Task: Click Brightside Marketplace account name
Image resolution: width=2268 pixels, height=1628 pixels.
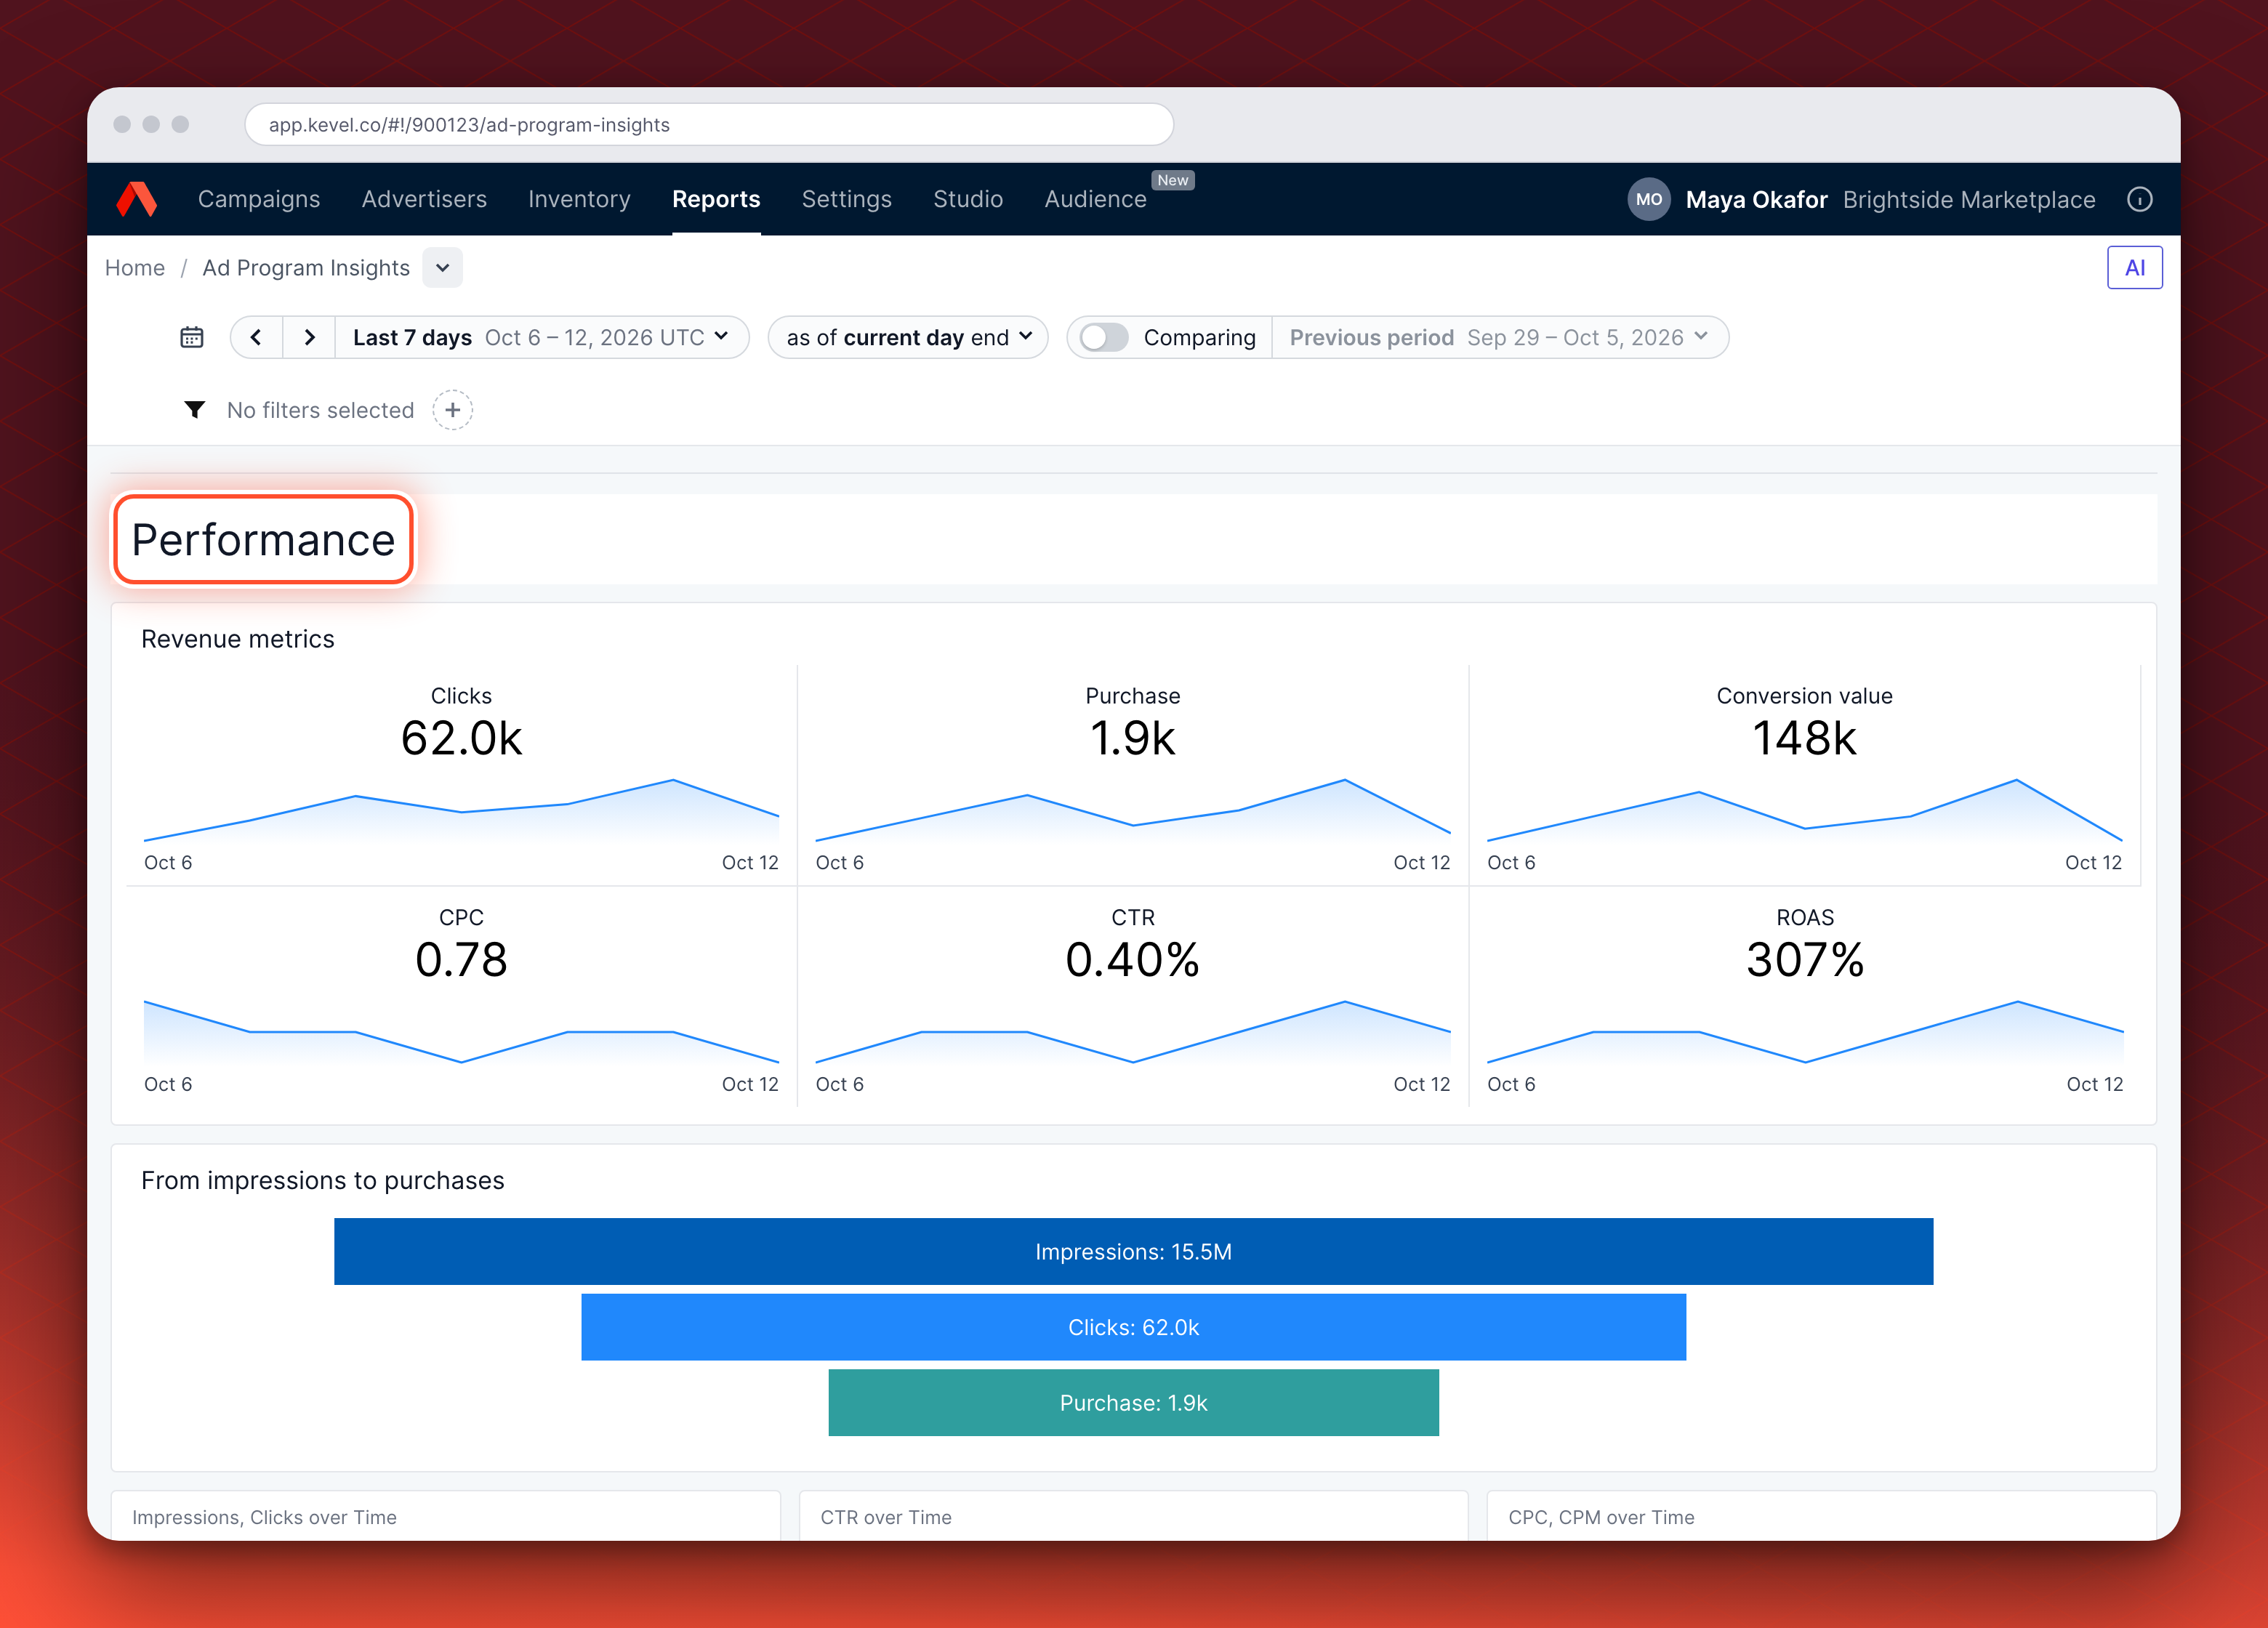Action: (1968, 199)
